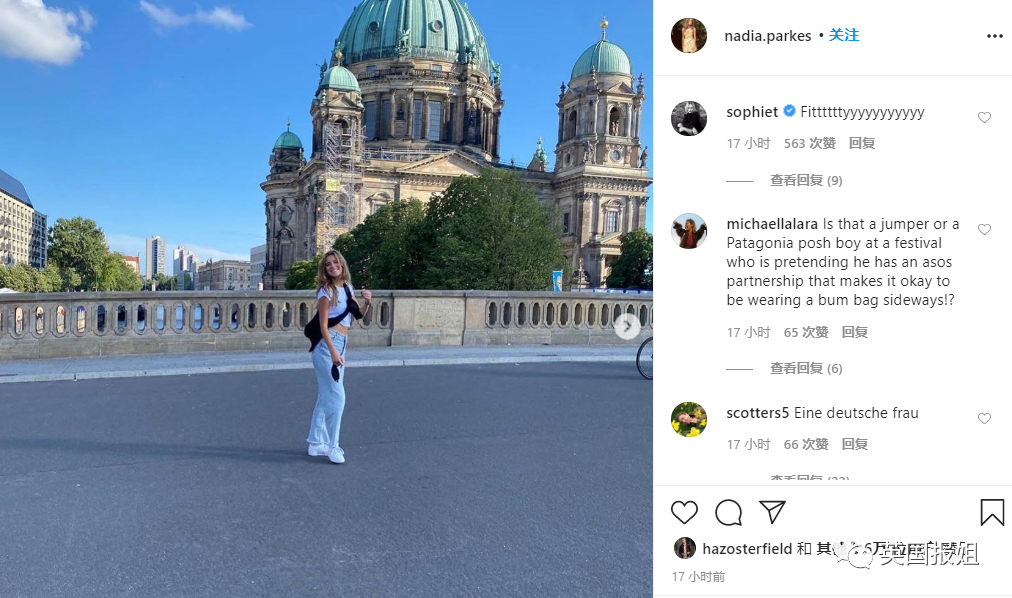Open sophiet's profile picture
The width and height of the screenshot is (1012, 598).
(x=689, y=118)
